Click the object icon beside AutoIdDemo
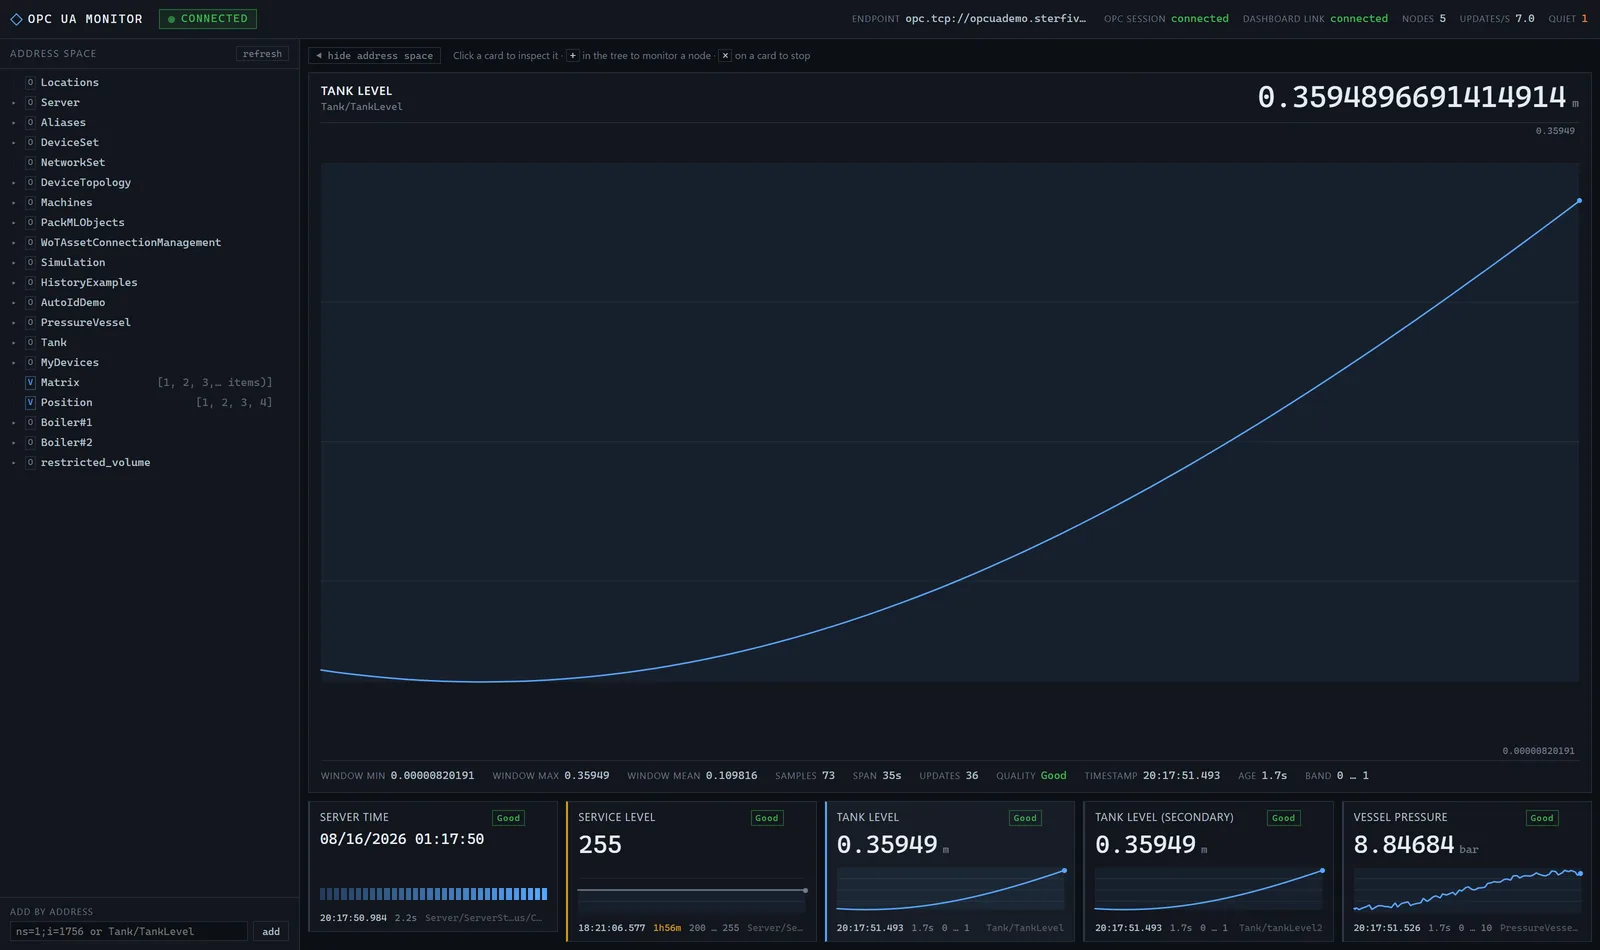The image size is (1600, 950). coord(30,302)
